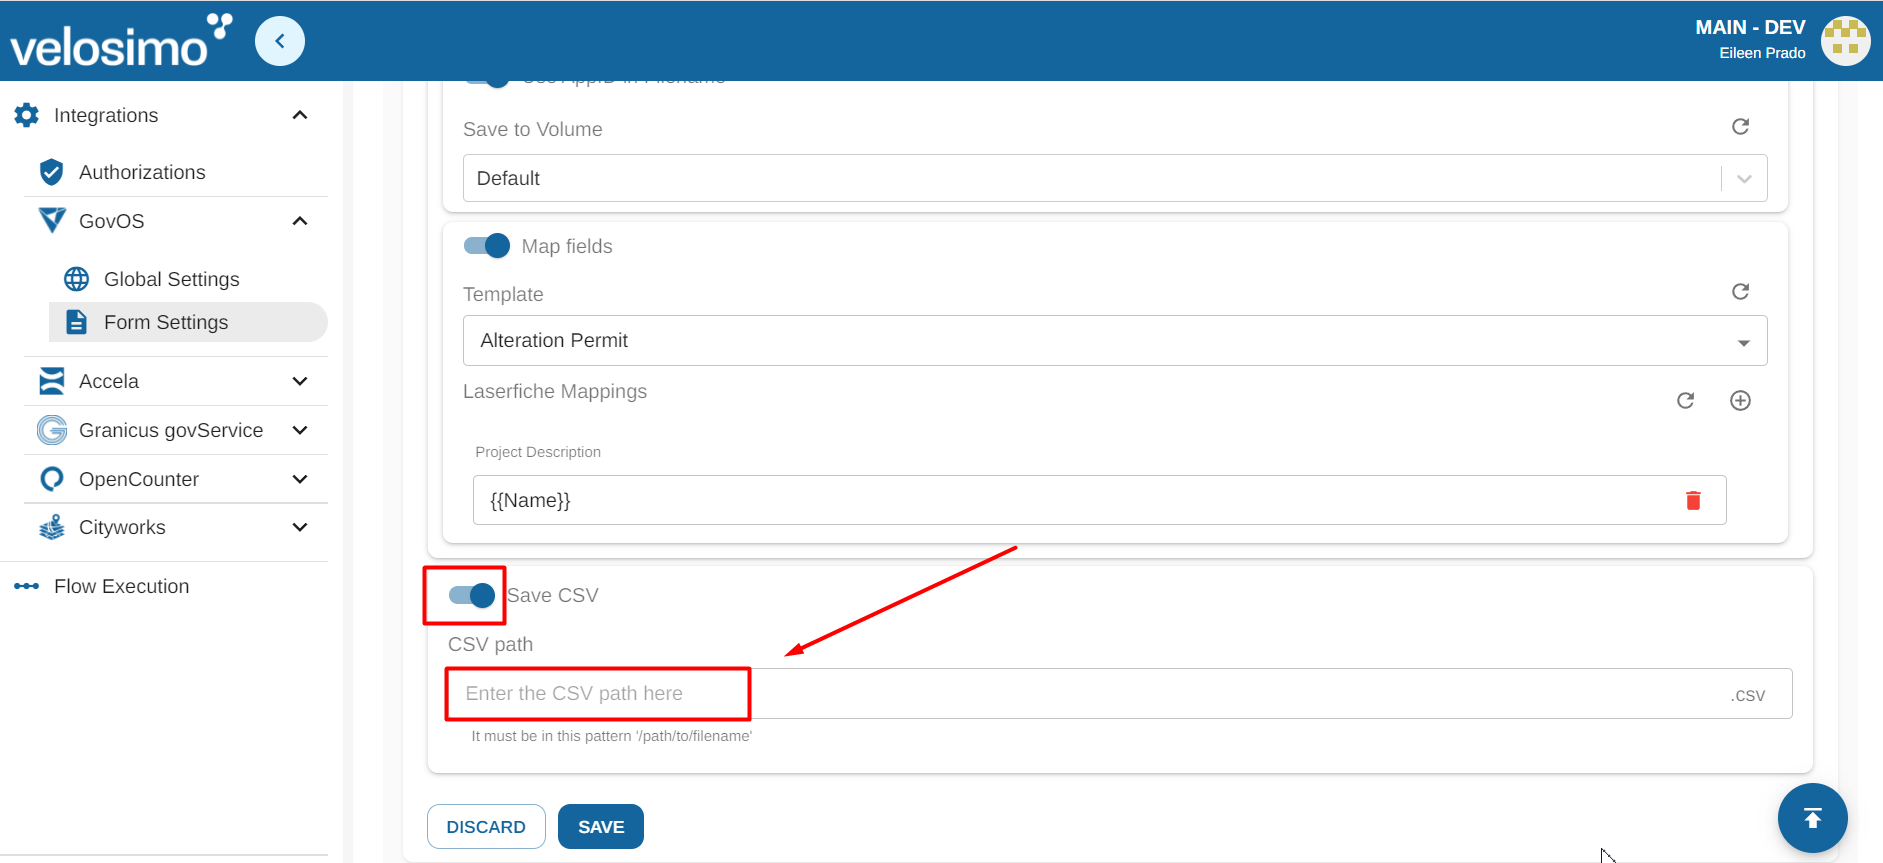This screenshot has width=1883, height=863.
Task: Click the OpenCounter logo icon
Action: pyautogui.click(x=52, y=479)
